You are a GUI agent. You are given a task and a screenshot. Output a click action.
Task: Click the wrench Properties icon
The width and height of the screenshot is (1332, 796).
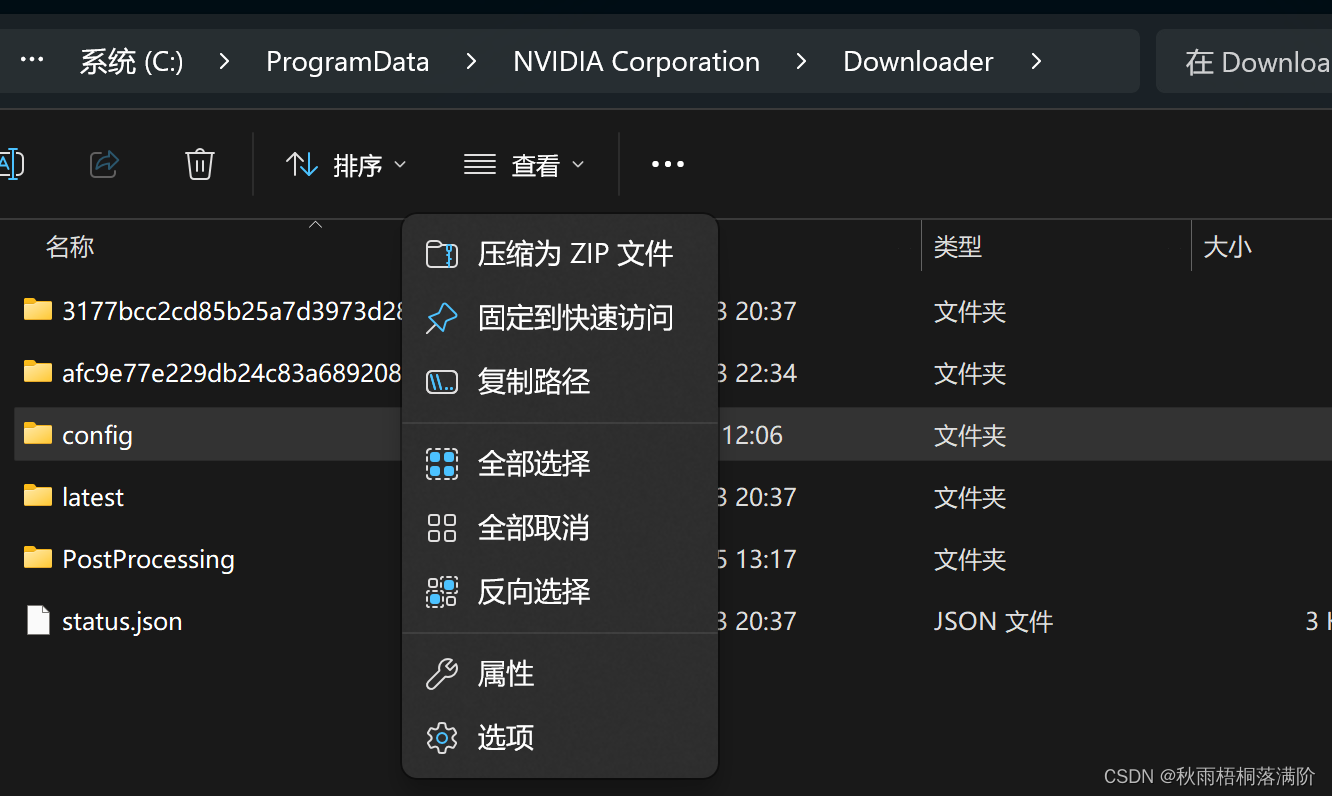(x=442, y=674)
